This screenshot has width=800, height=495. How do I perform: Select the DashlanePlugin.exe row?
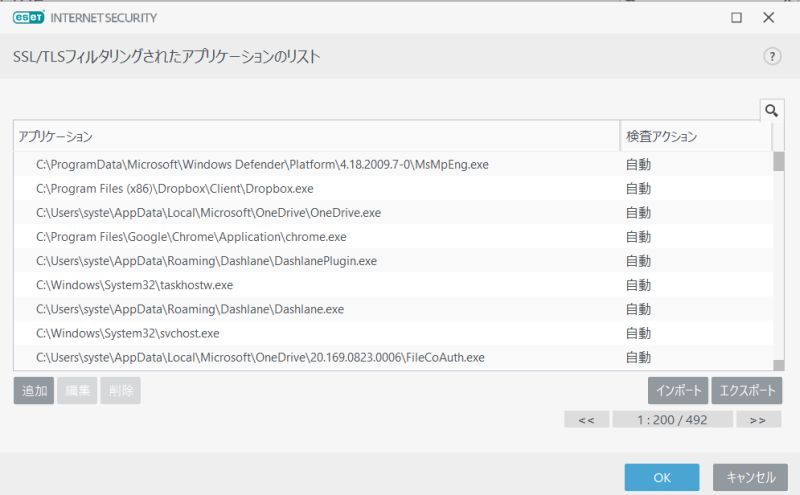(x=393, y=261)
